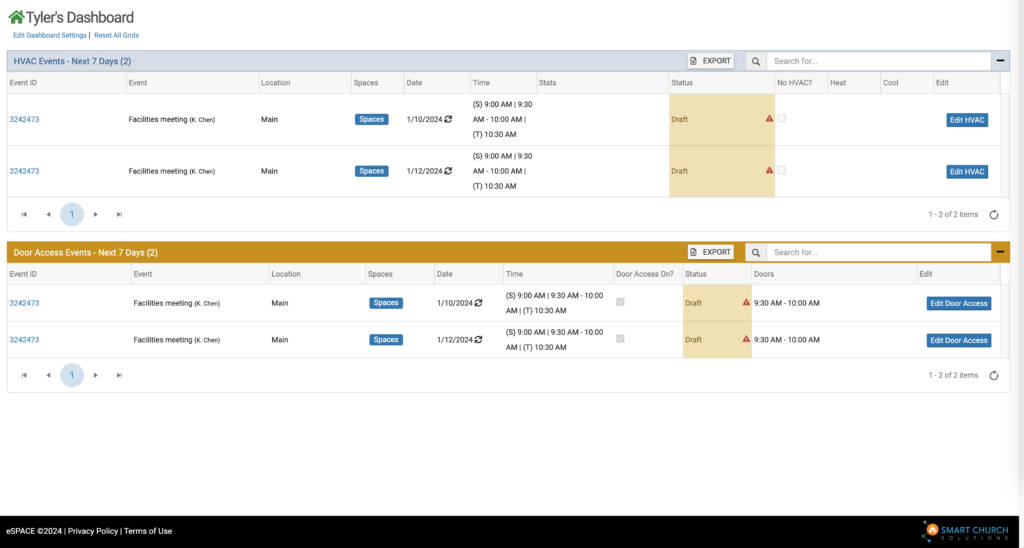Collapse the HVAC Events panel
The image size is (1024, 548).
(x=1000, y=61)
